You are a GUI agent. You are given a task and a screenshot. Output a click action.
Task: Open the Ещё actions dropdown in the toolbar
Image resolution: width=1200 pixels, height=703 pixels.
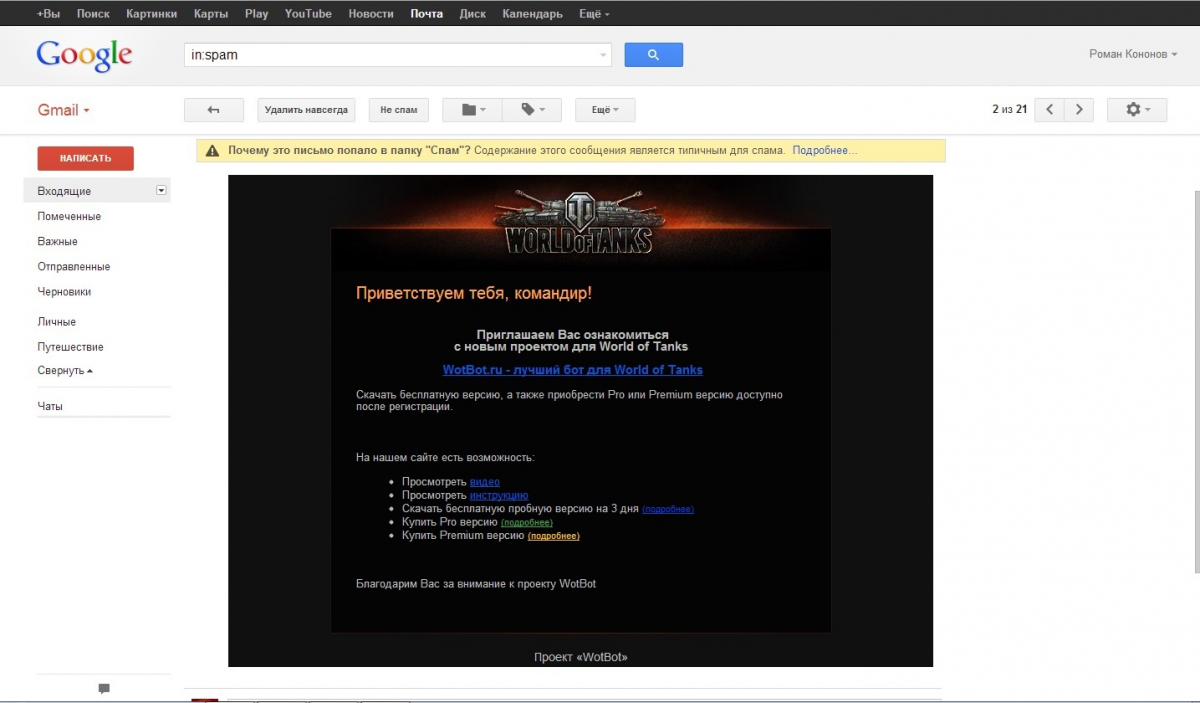[x=605, y=110]
